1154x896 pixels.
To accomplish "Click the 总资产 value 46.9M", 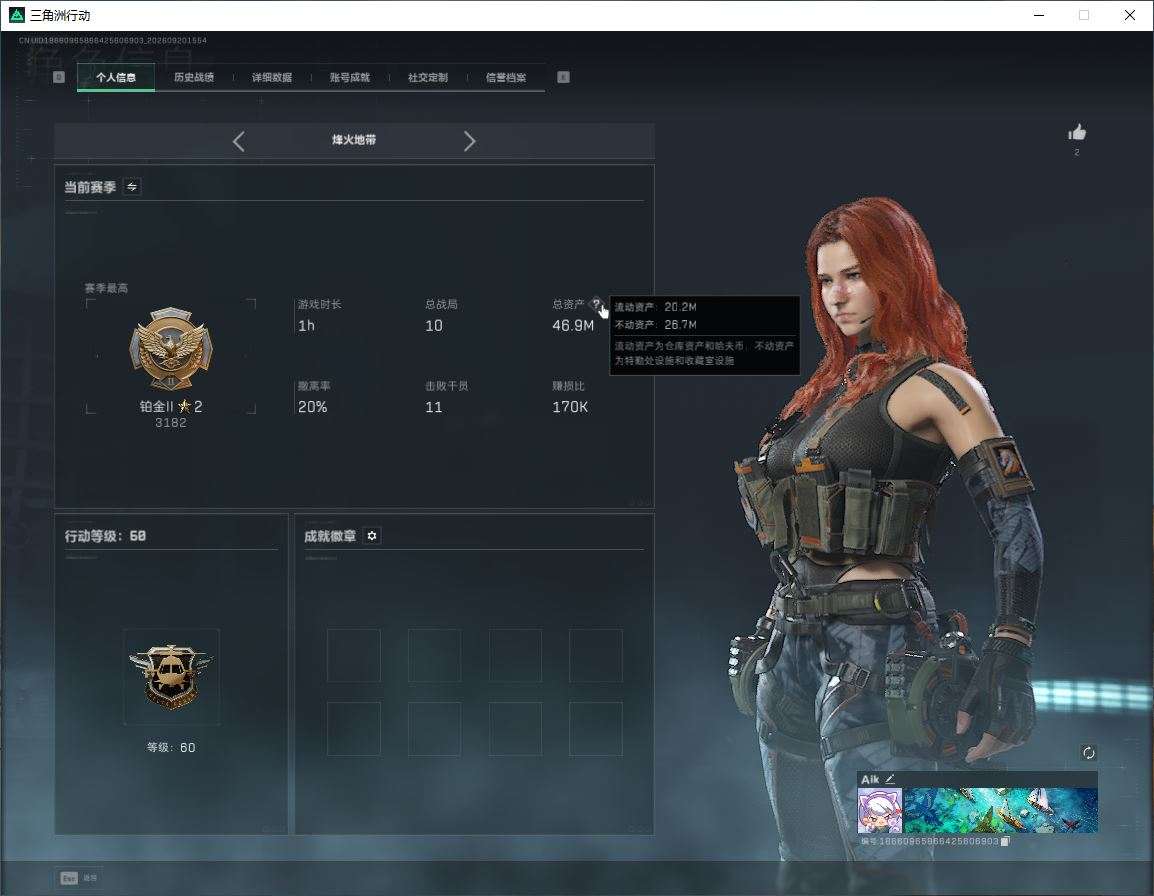I will pos(573,325).
